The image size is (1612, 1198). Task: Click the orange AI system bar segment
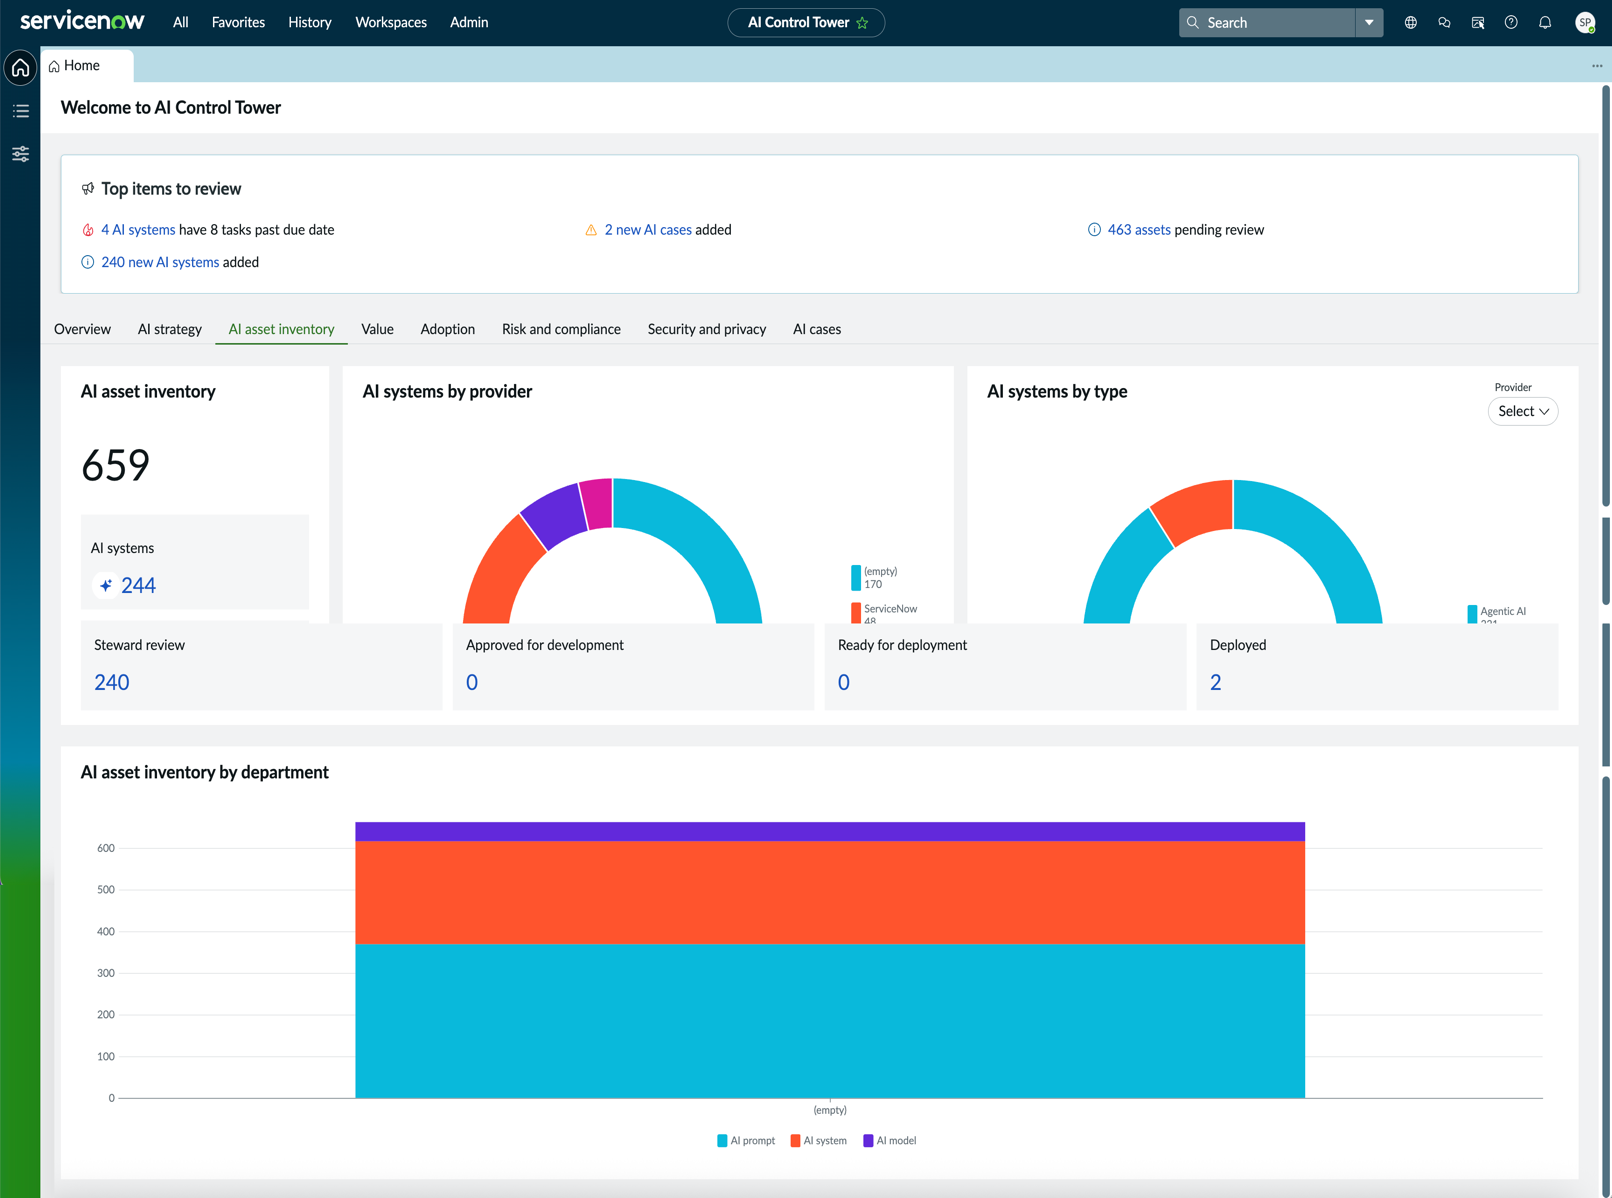coord(830,892)
